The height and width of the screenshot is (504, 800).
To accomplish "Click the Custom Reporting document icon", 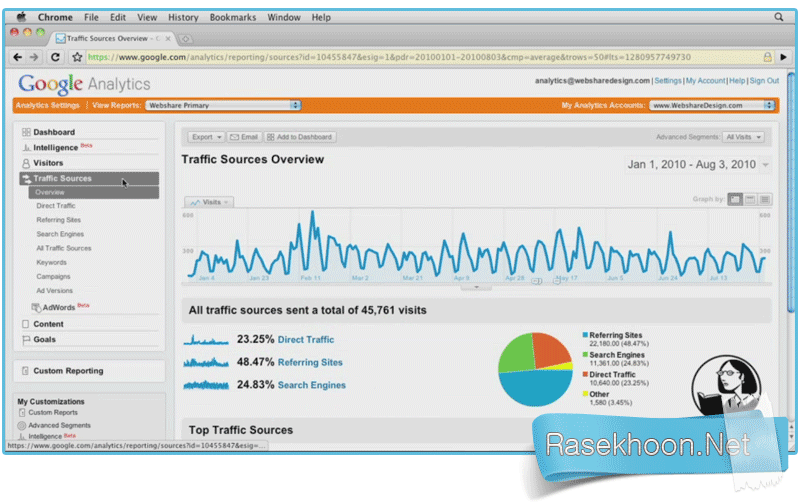I will pyautogui.click(x=25, y=371).
